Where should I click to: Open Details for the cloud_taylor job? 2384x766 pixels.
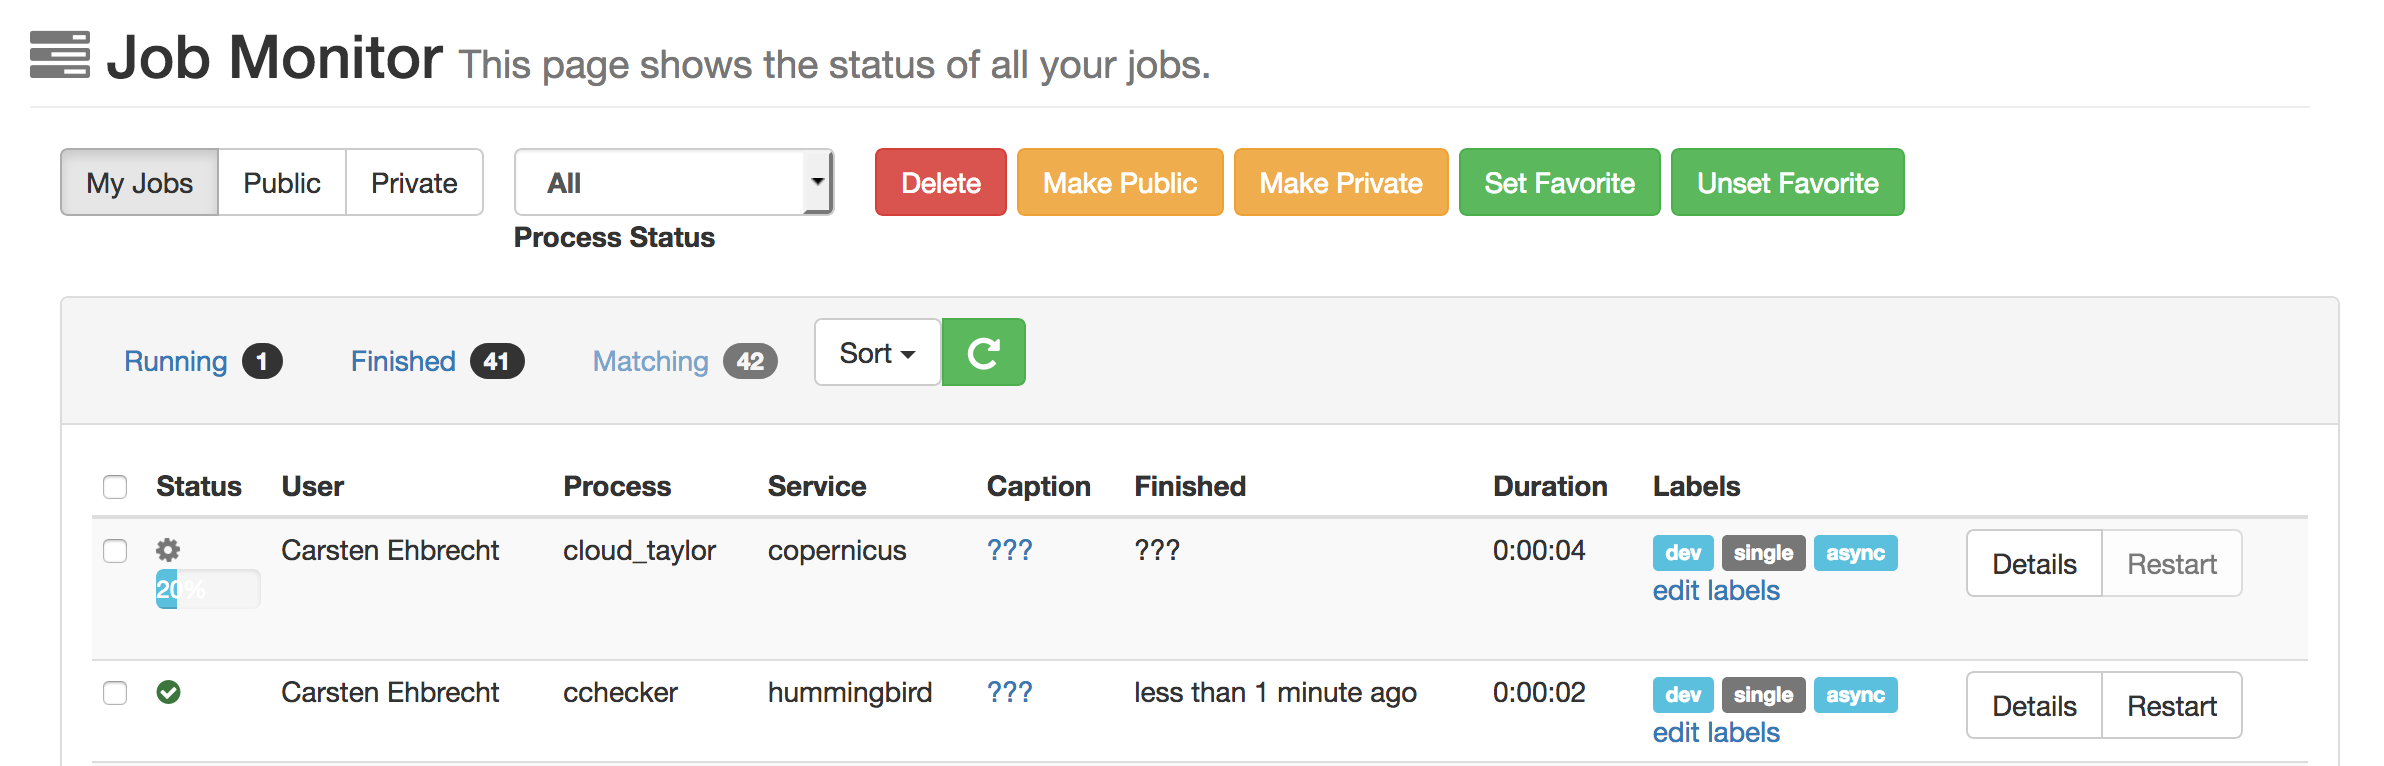click(2034, 564)
